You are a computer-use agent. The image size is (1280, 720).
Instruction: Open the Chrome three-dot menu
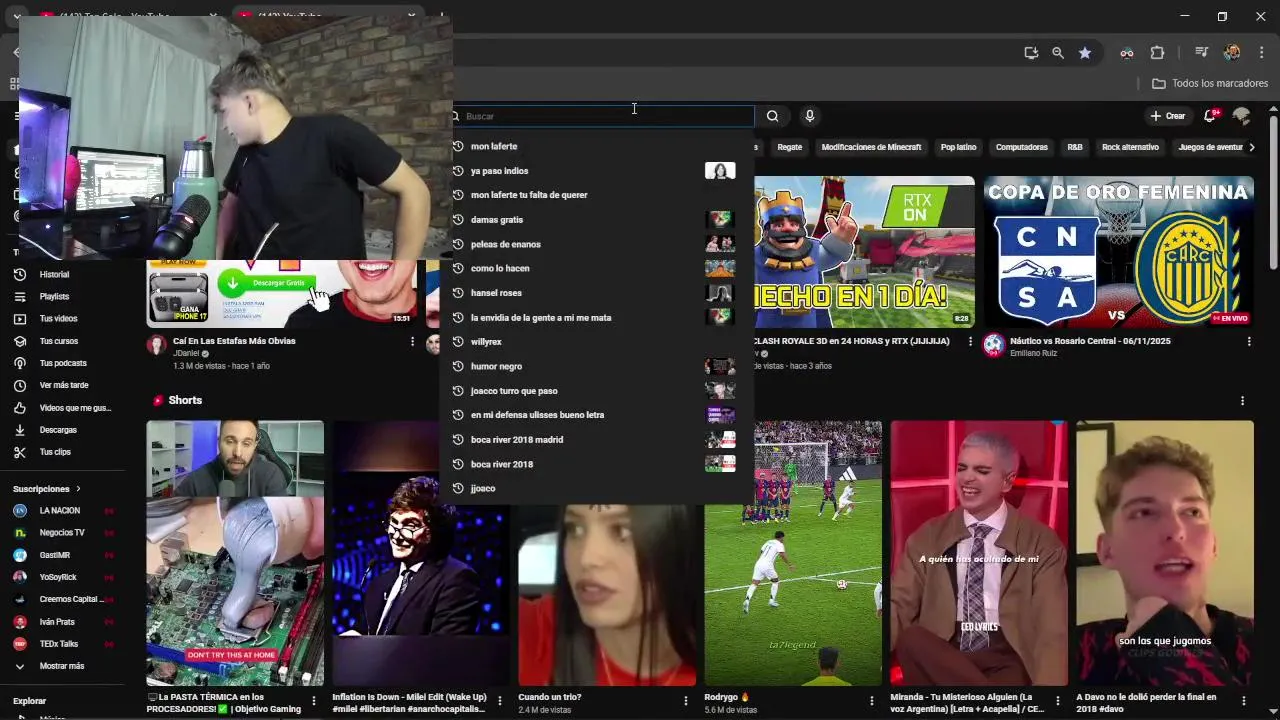pyautogui.click(x=1260, y=53)
